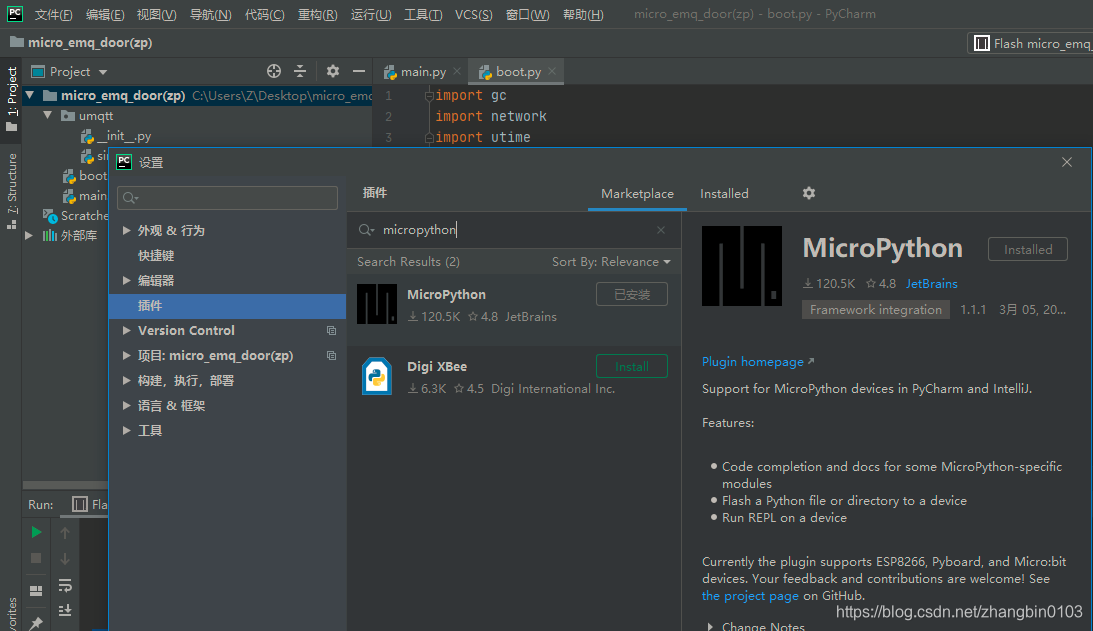Expand the Change Notes section

click(710, 626)
